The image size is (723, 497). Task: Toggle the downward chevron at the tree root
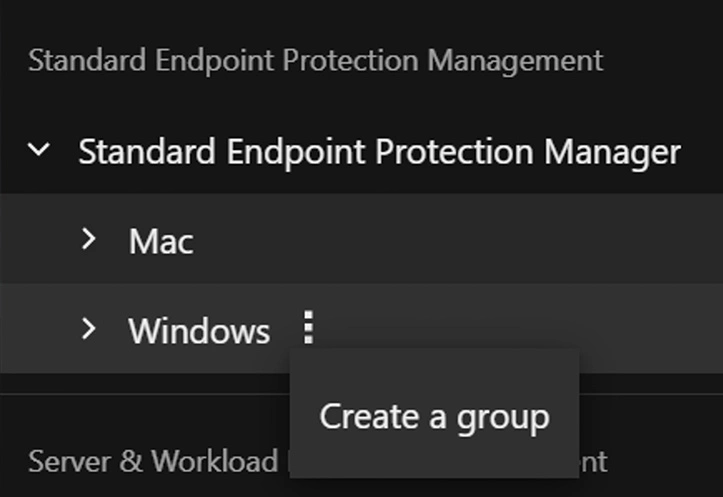[x=39, y=150]
